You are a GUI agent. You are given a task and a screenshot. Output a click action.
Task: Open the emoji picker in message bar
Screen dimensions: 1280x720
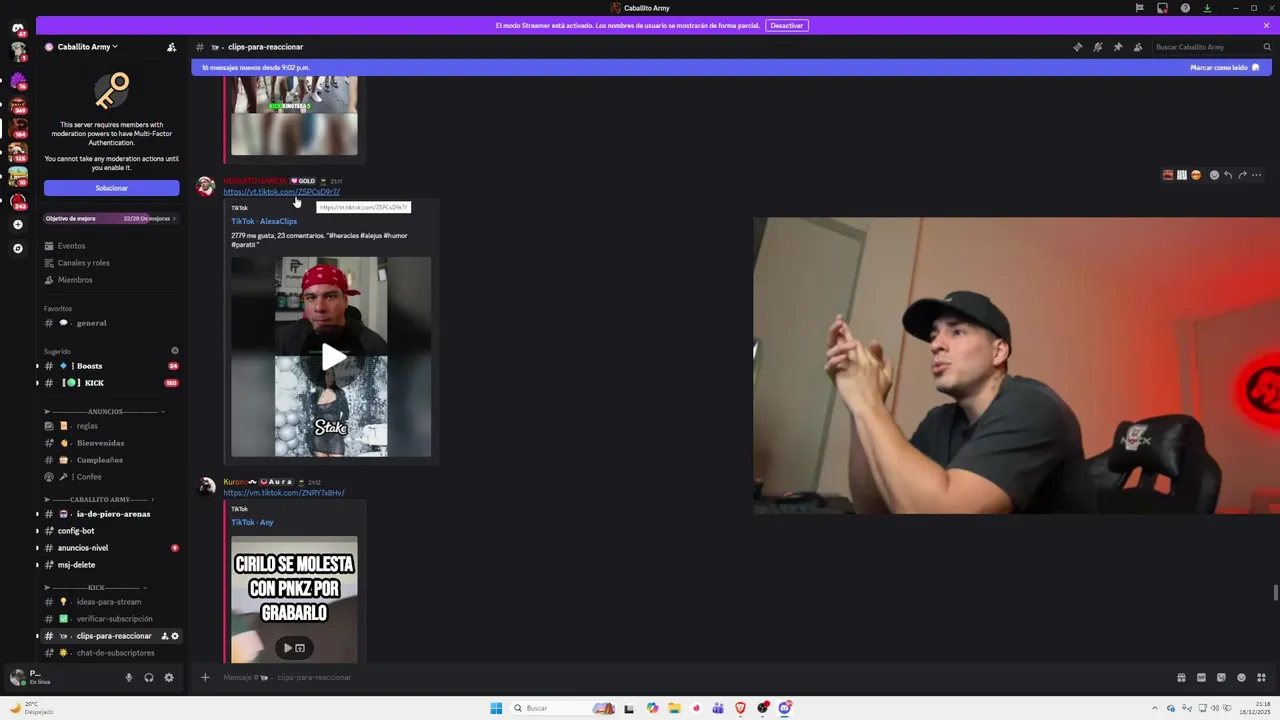pyautogui.click(x=1241, y=678)
